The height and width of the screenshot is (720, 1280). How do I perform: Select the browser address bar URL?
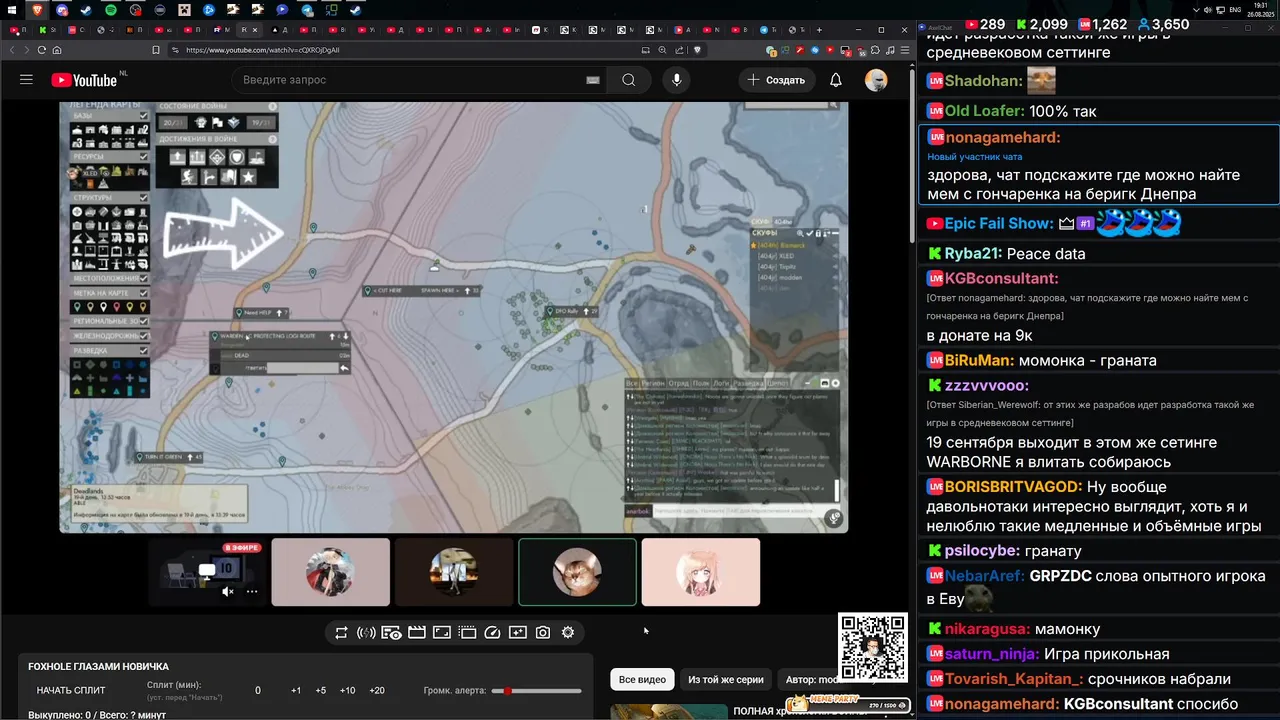pos(263,50)
